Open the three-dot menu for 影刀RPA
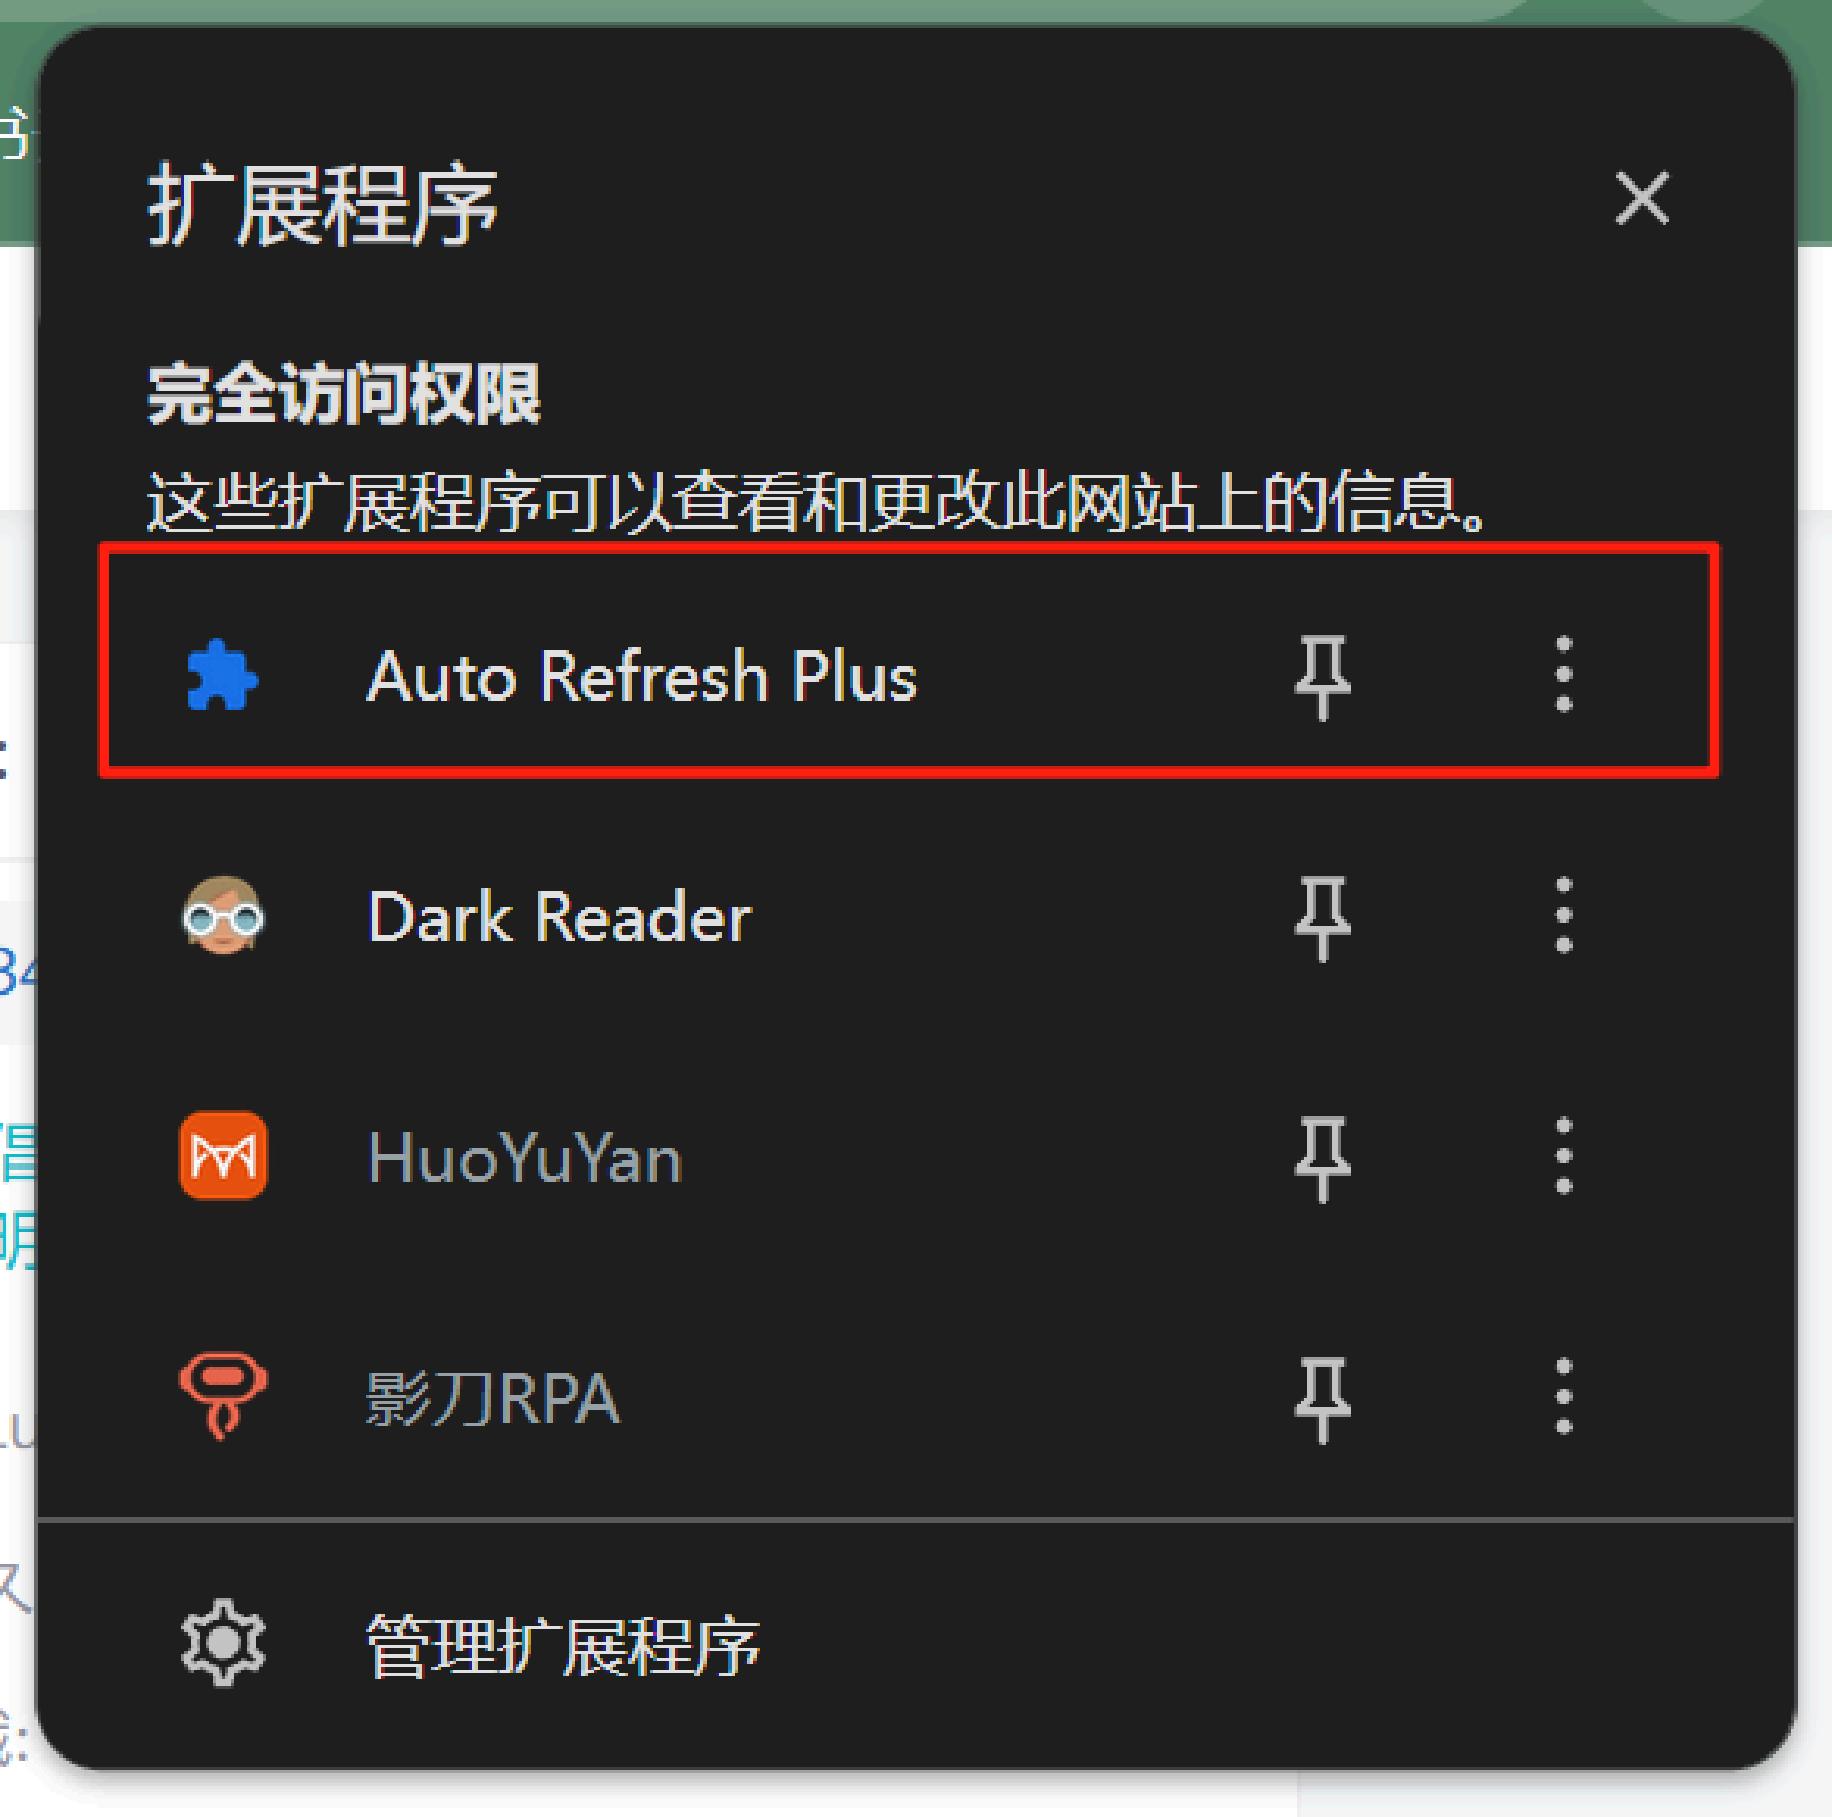1832x1817 pixels. coord(1564,1397)
